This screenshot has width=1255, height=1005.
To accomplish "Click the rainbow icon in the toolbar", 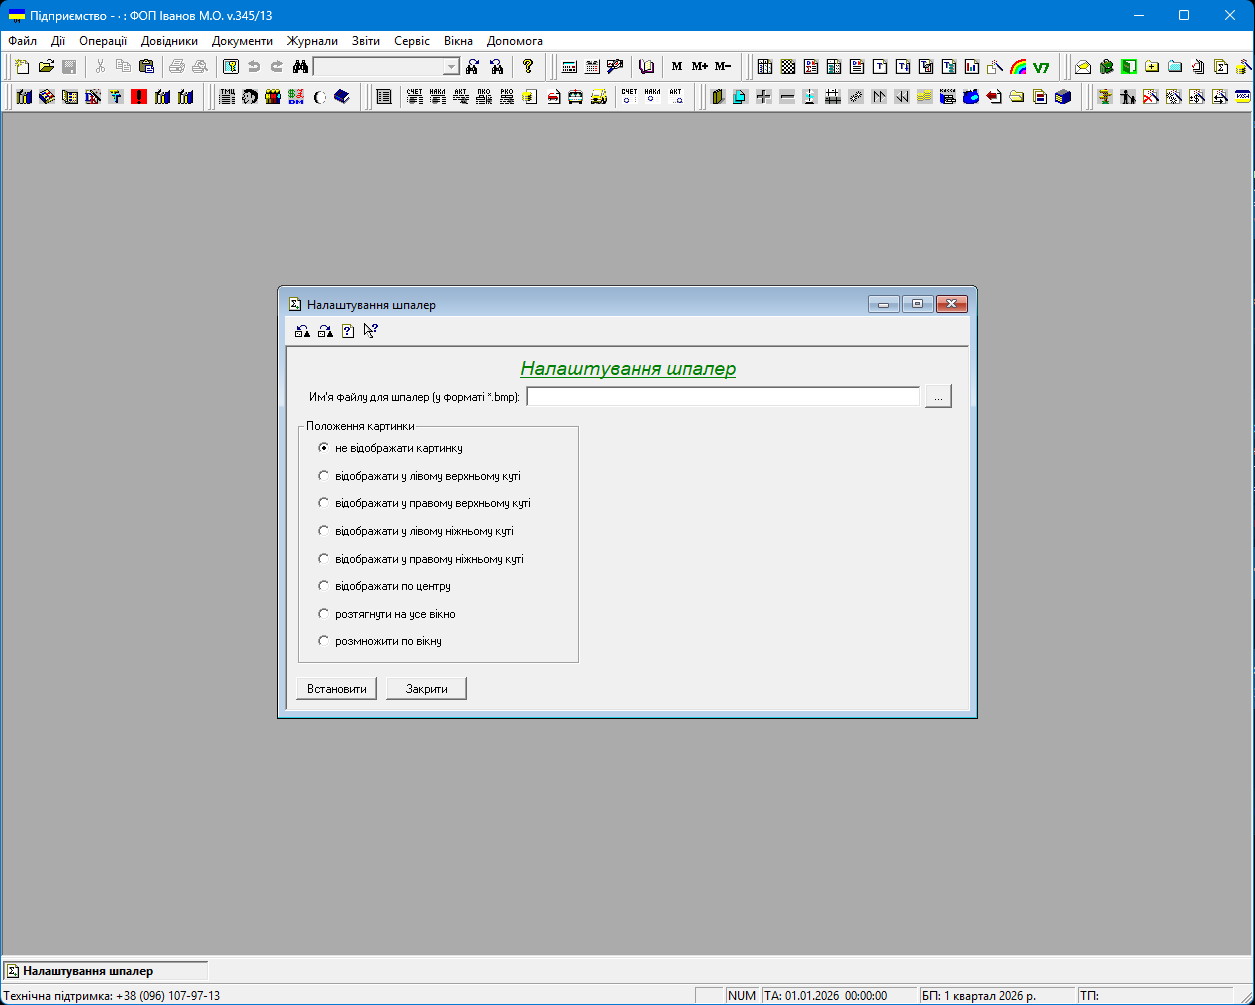I will point(1018,67).
